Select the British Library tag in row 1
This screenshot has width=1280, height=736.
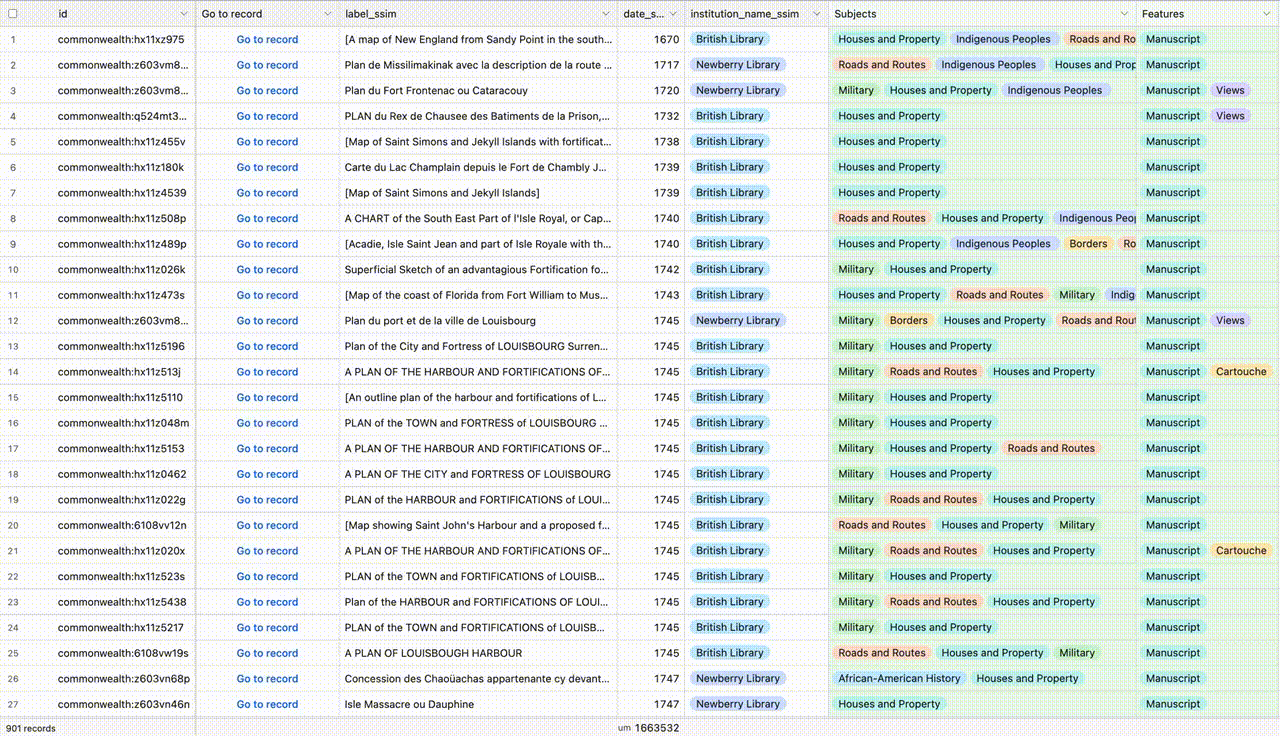point(729,39)
